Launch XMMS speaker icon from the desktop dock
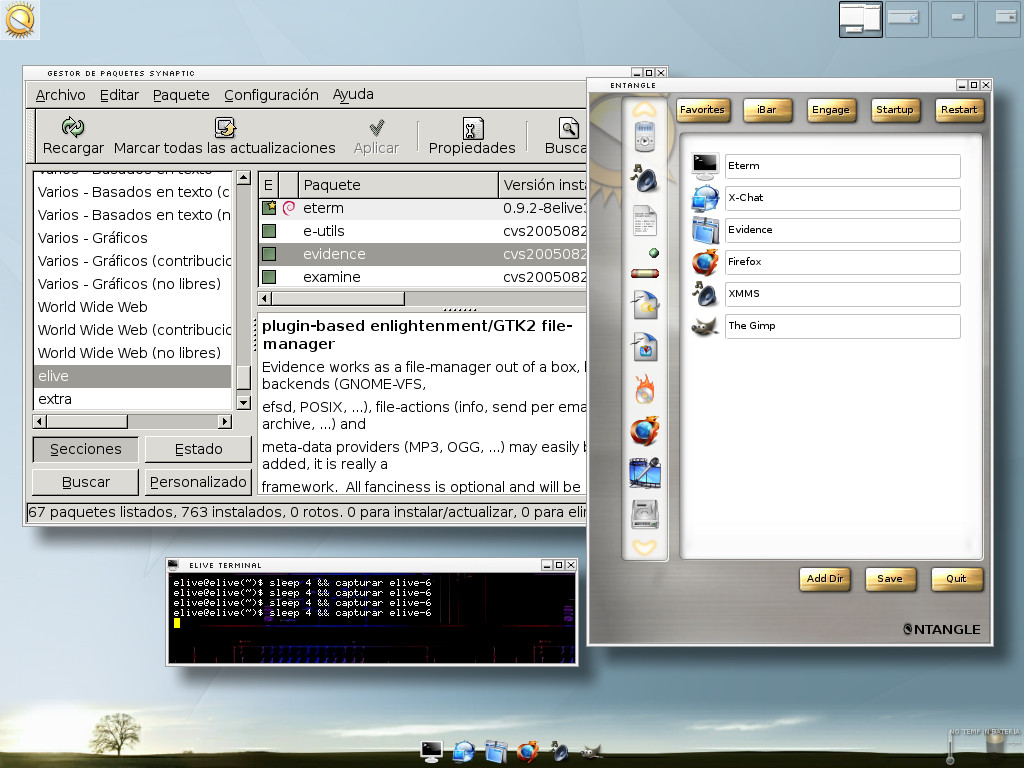 click(559, 752)
